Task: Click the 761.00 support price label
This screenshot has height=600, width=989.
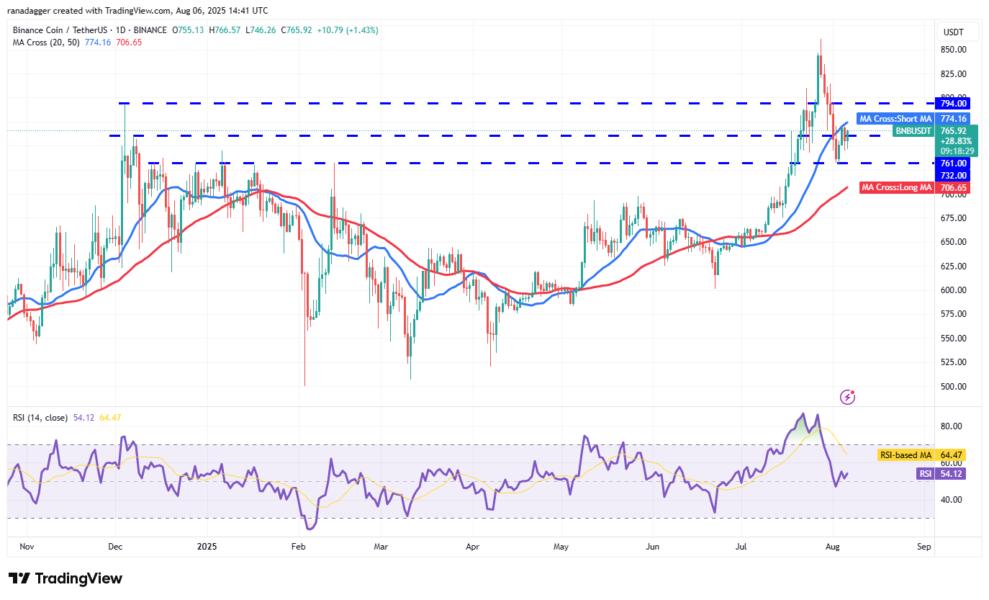Action: 953,163
